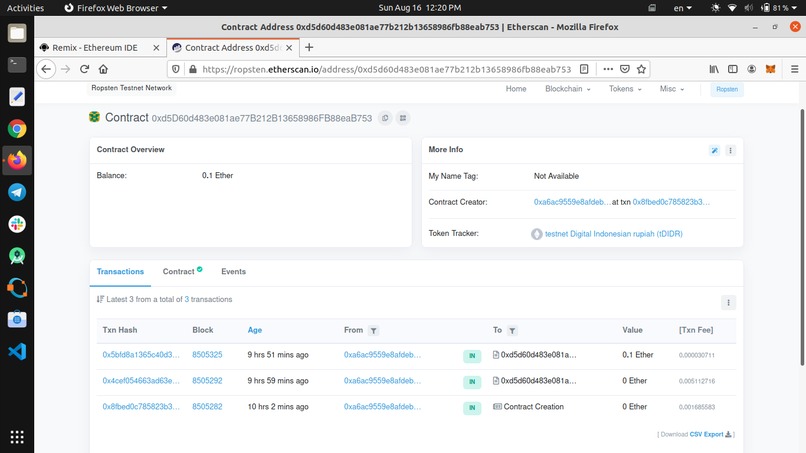The height and width of the screenshot is (453, 806).
Task: Copy the contract address to clipboard
Action: click(x=385, y=118)
